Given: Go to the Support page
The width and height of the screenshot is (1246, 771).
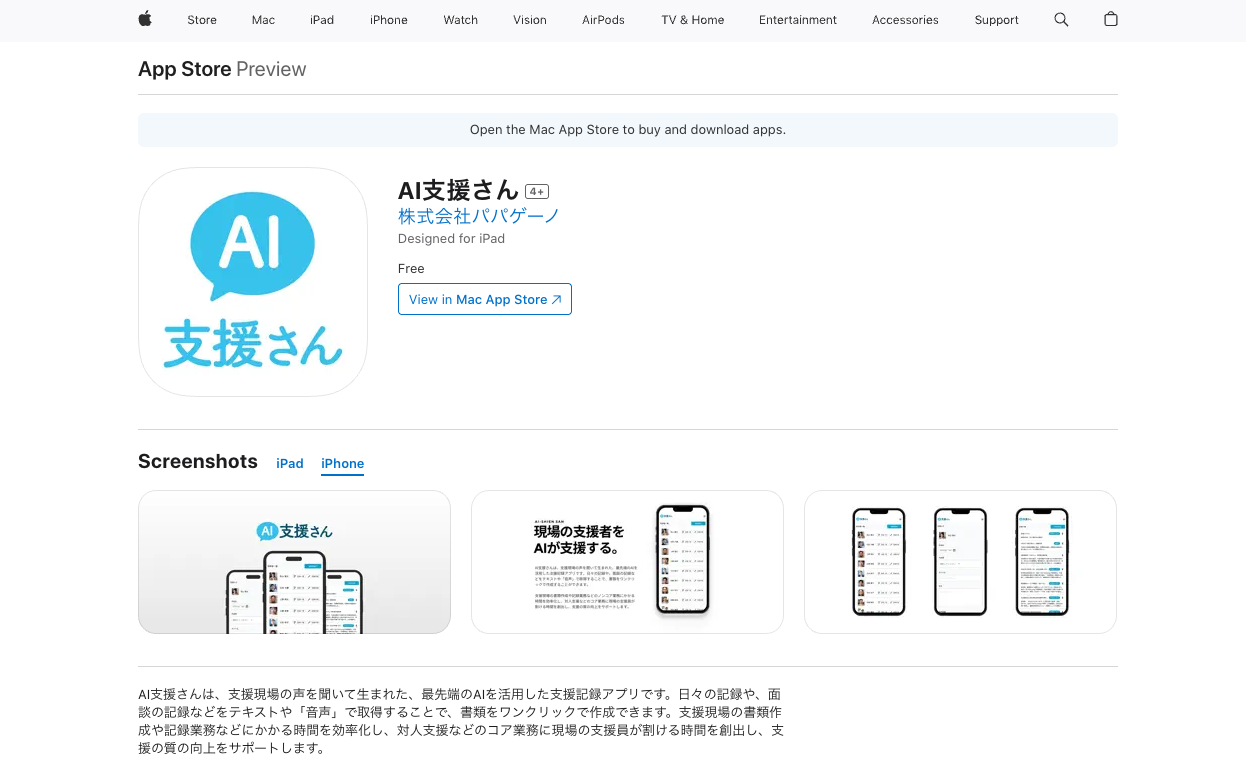Looking at the screenshot, I should pyautogui.click(x=996, y=20).
